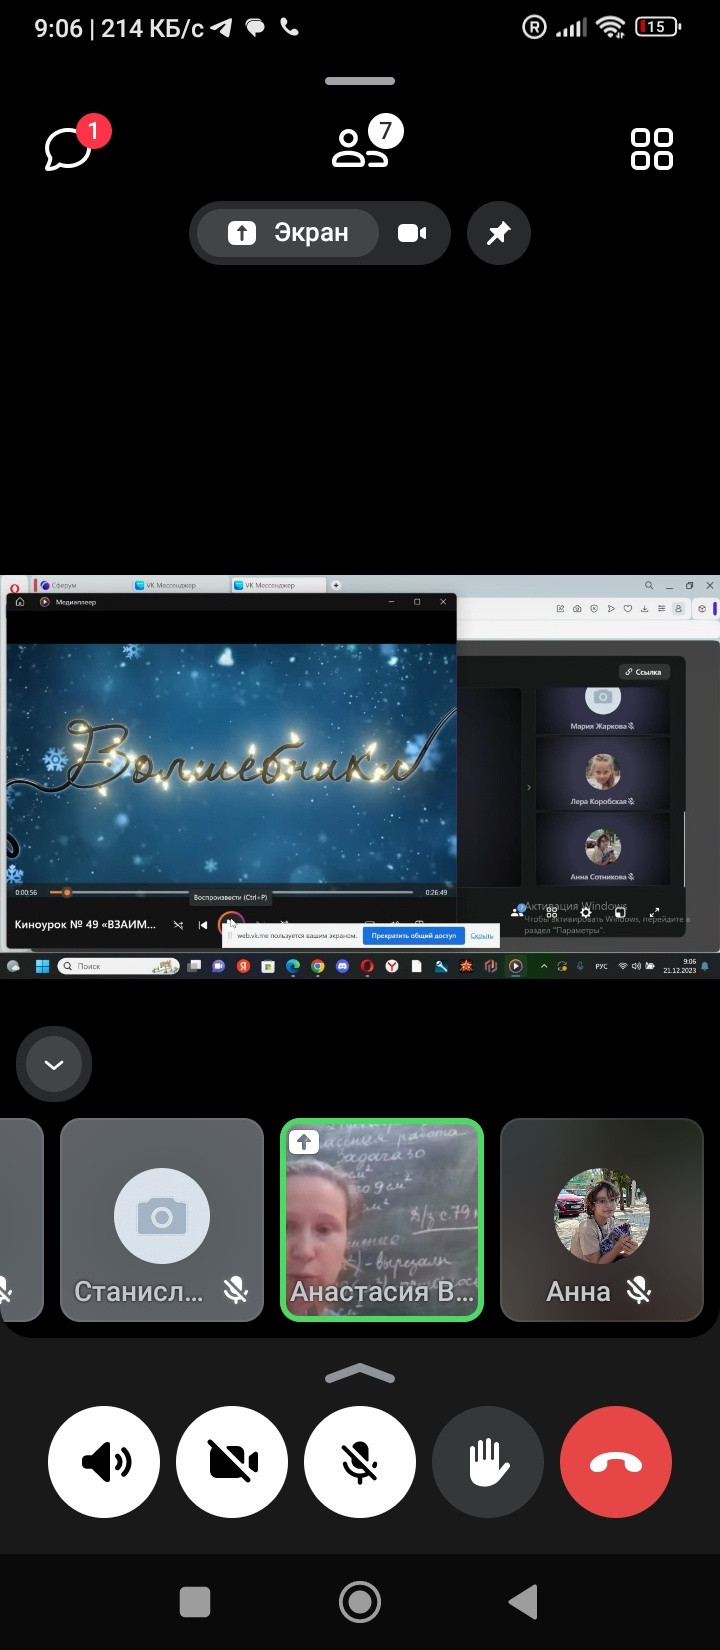Unmute your microphone

coord(360,1462)
